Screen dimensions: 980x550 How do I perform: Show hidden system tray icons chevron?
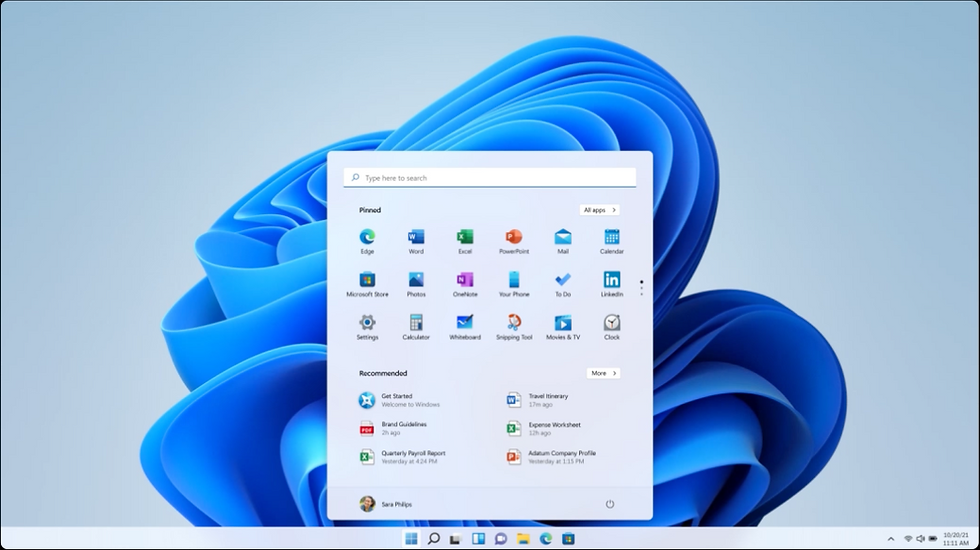coord(891,539)
